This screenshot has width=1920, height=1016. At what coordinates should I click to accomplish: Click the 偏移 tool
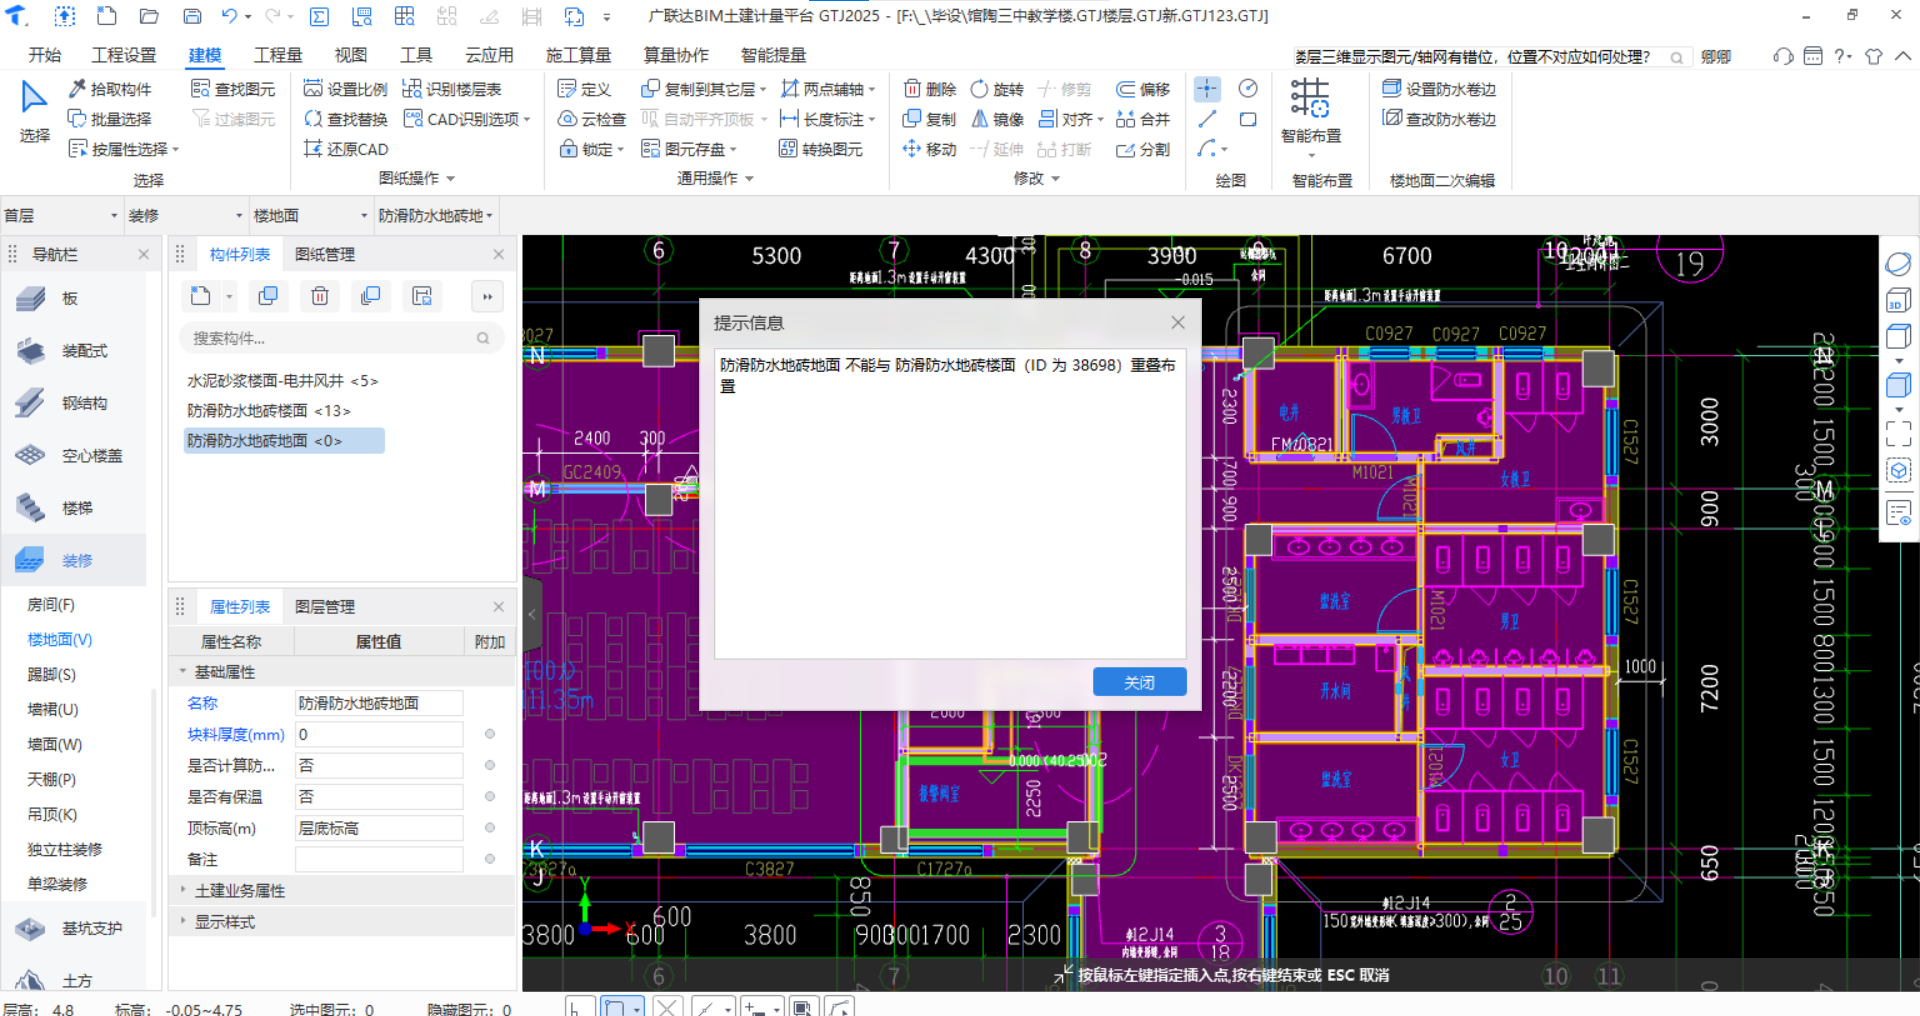[1143, 89]
